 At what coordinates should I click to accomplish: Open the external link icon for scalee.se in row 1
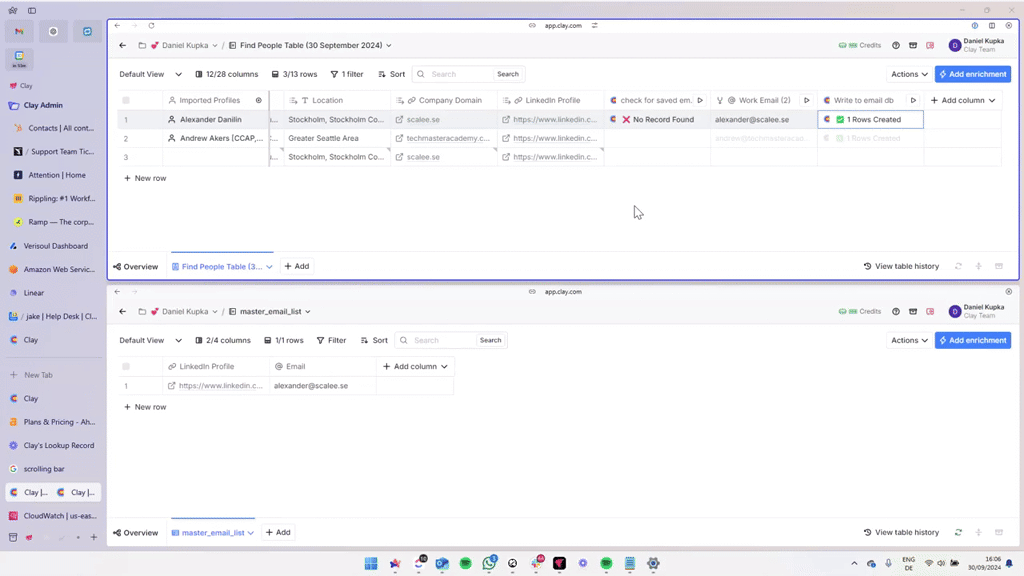coord(400,120)
